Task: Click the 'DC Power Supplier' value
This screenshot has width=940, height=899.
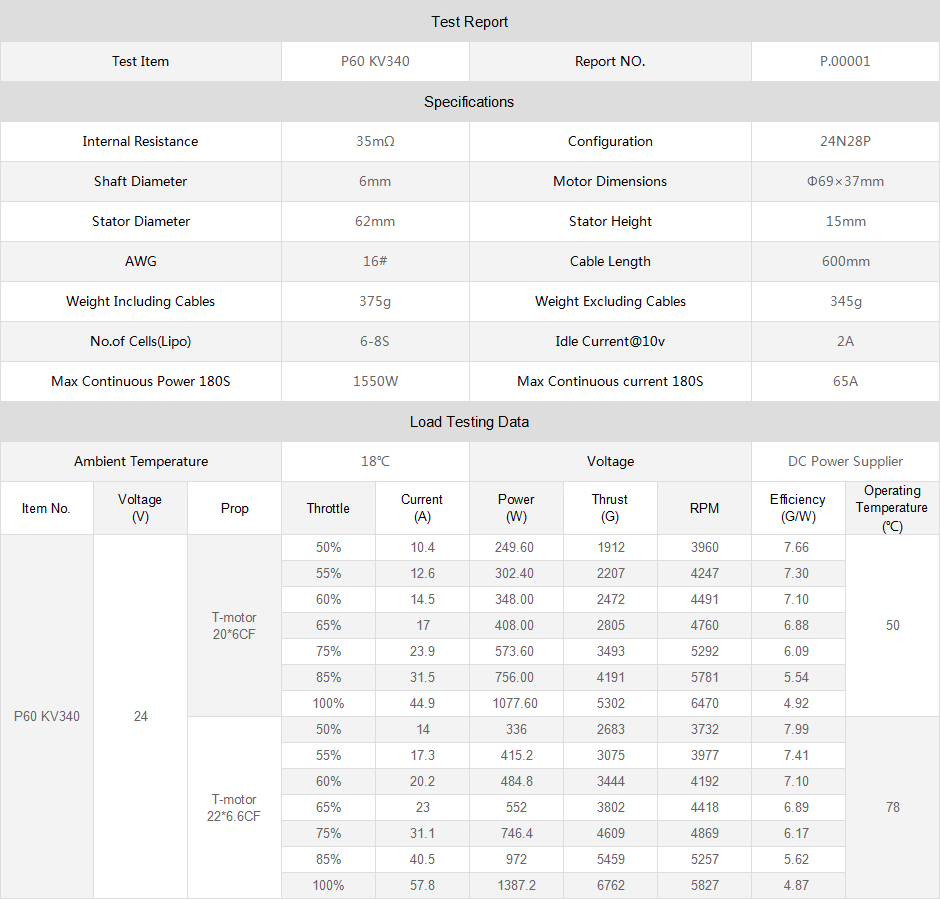Action: (845, 461)
